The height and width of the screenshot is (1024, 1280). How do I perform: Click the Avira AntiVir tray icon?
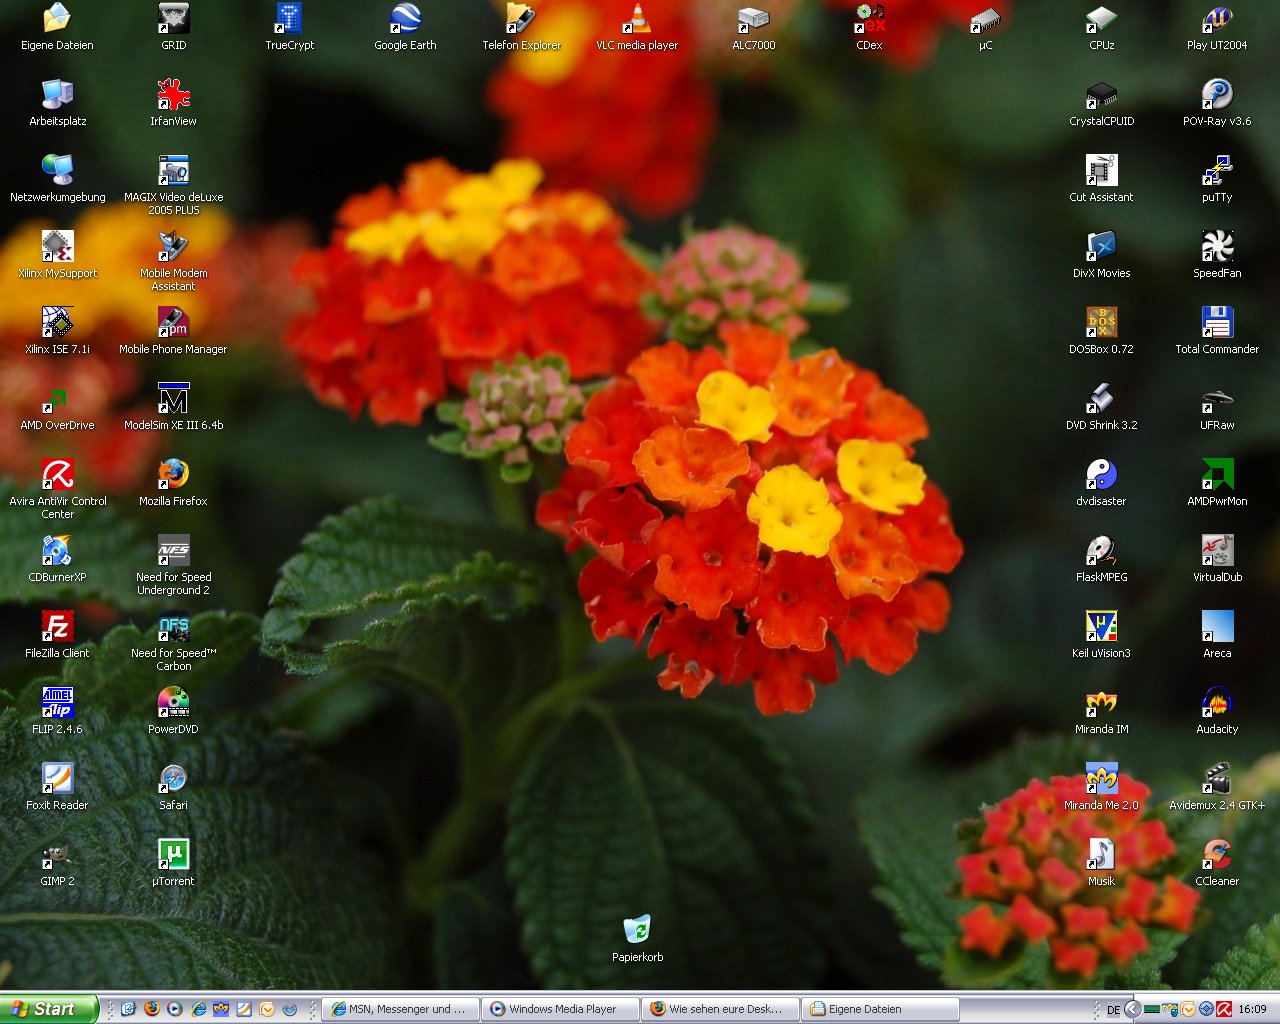pos(1224,1009)
